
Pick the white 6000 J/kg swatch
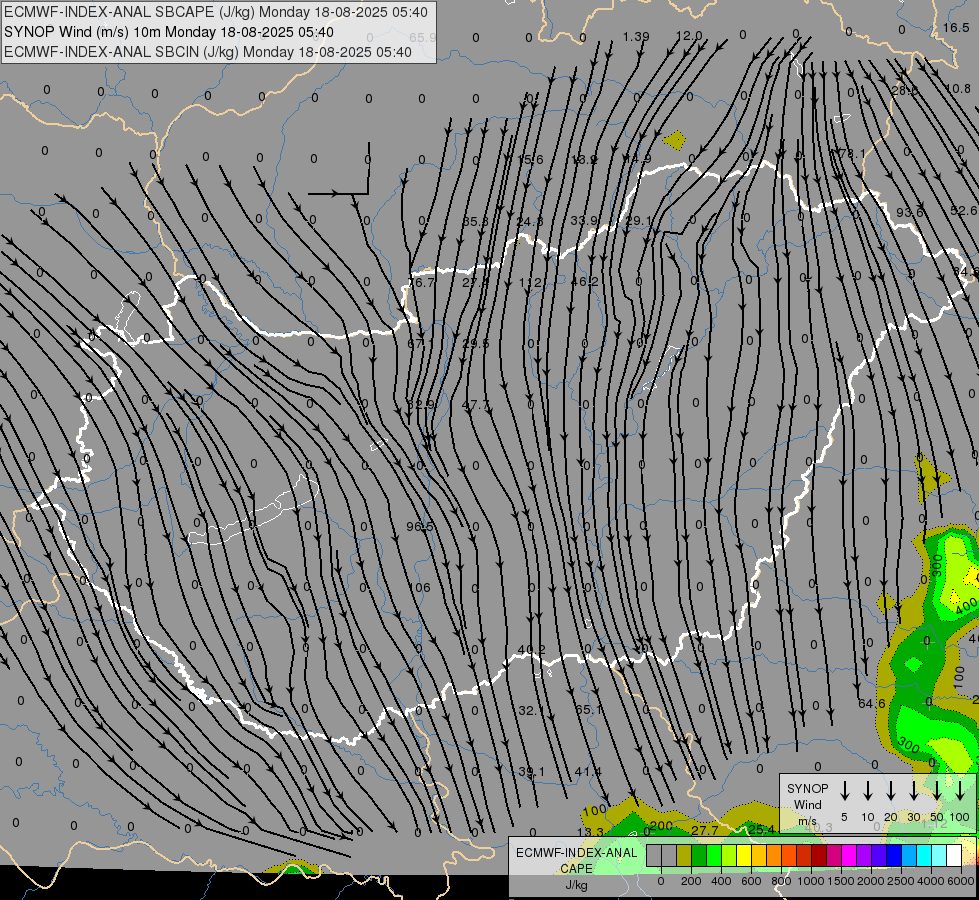[953, 856]
